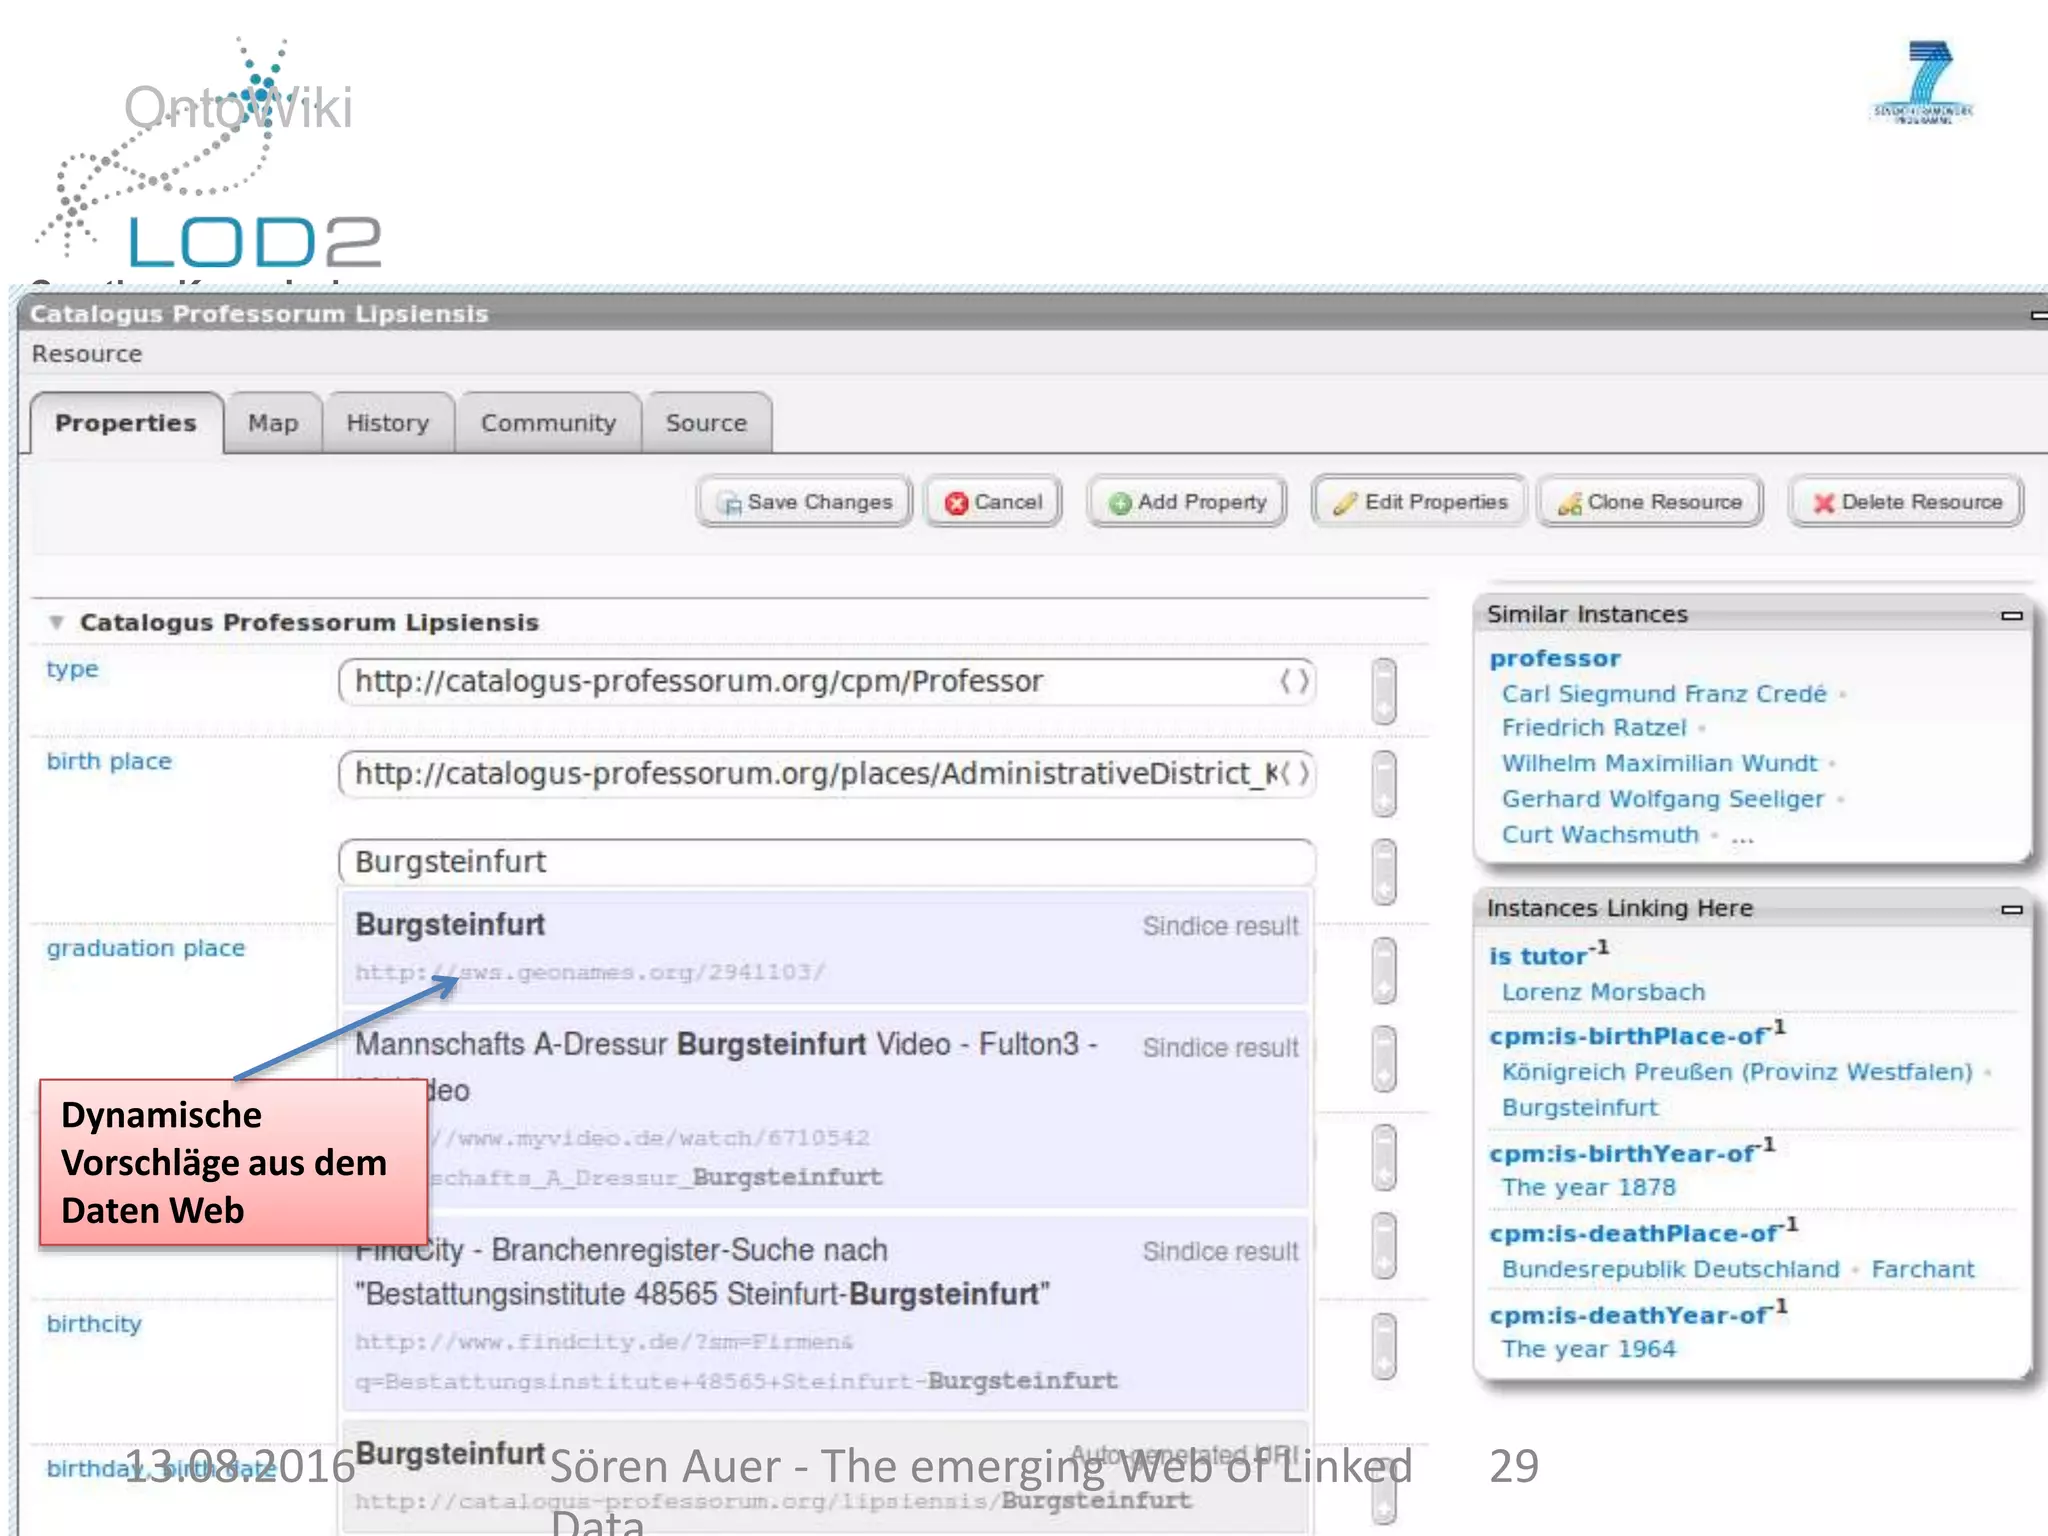Click the Edit Properties pencil button

point(1420,502)
